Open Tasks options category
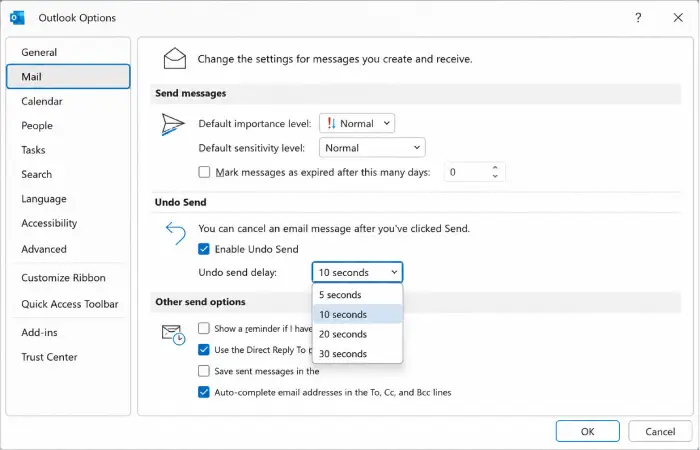Viewport: 700px width, 450px height. 68,150
